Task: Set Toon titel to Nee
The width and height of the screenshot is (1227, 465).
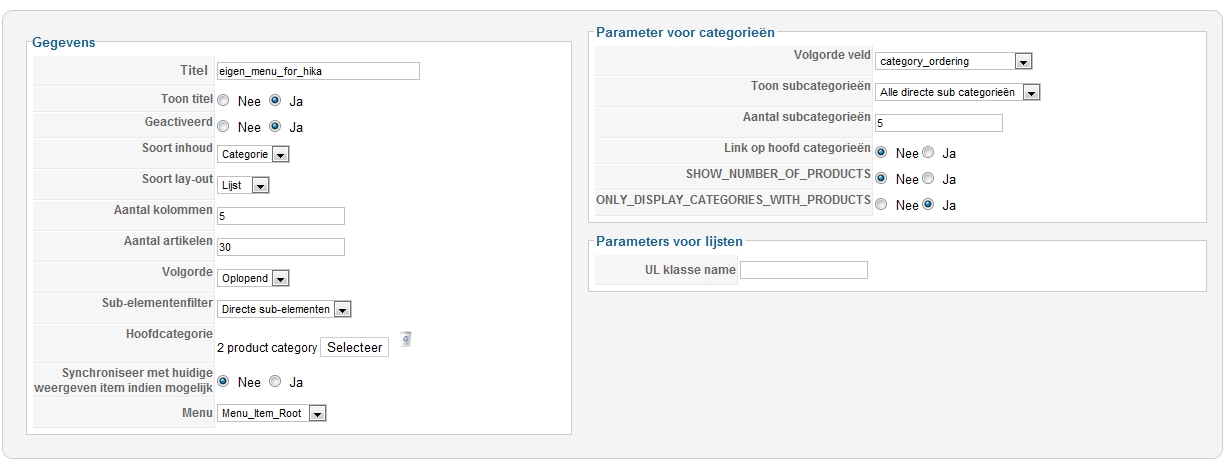Action: (x=223, y=101)
